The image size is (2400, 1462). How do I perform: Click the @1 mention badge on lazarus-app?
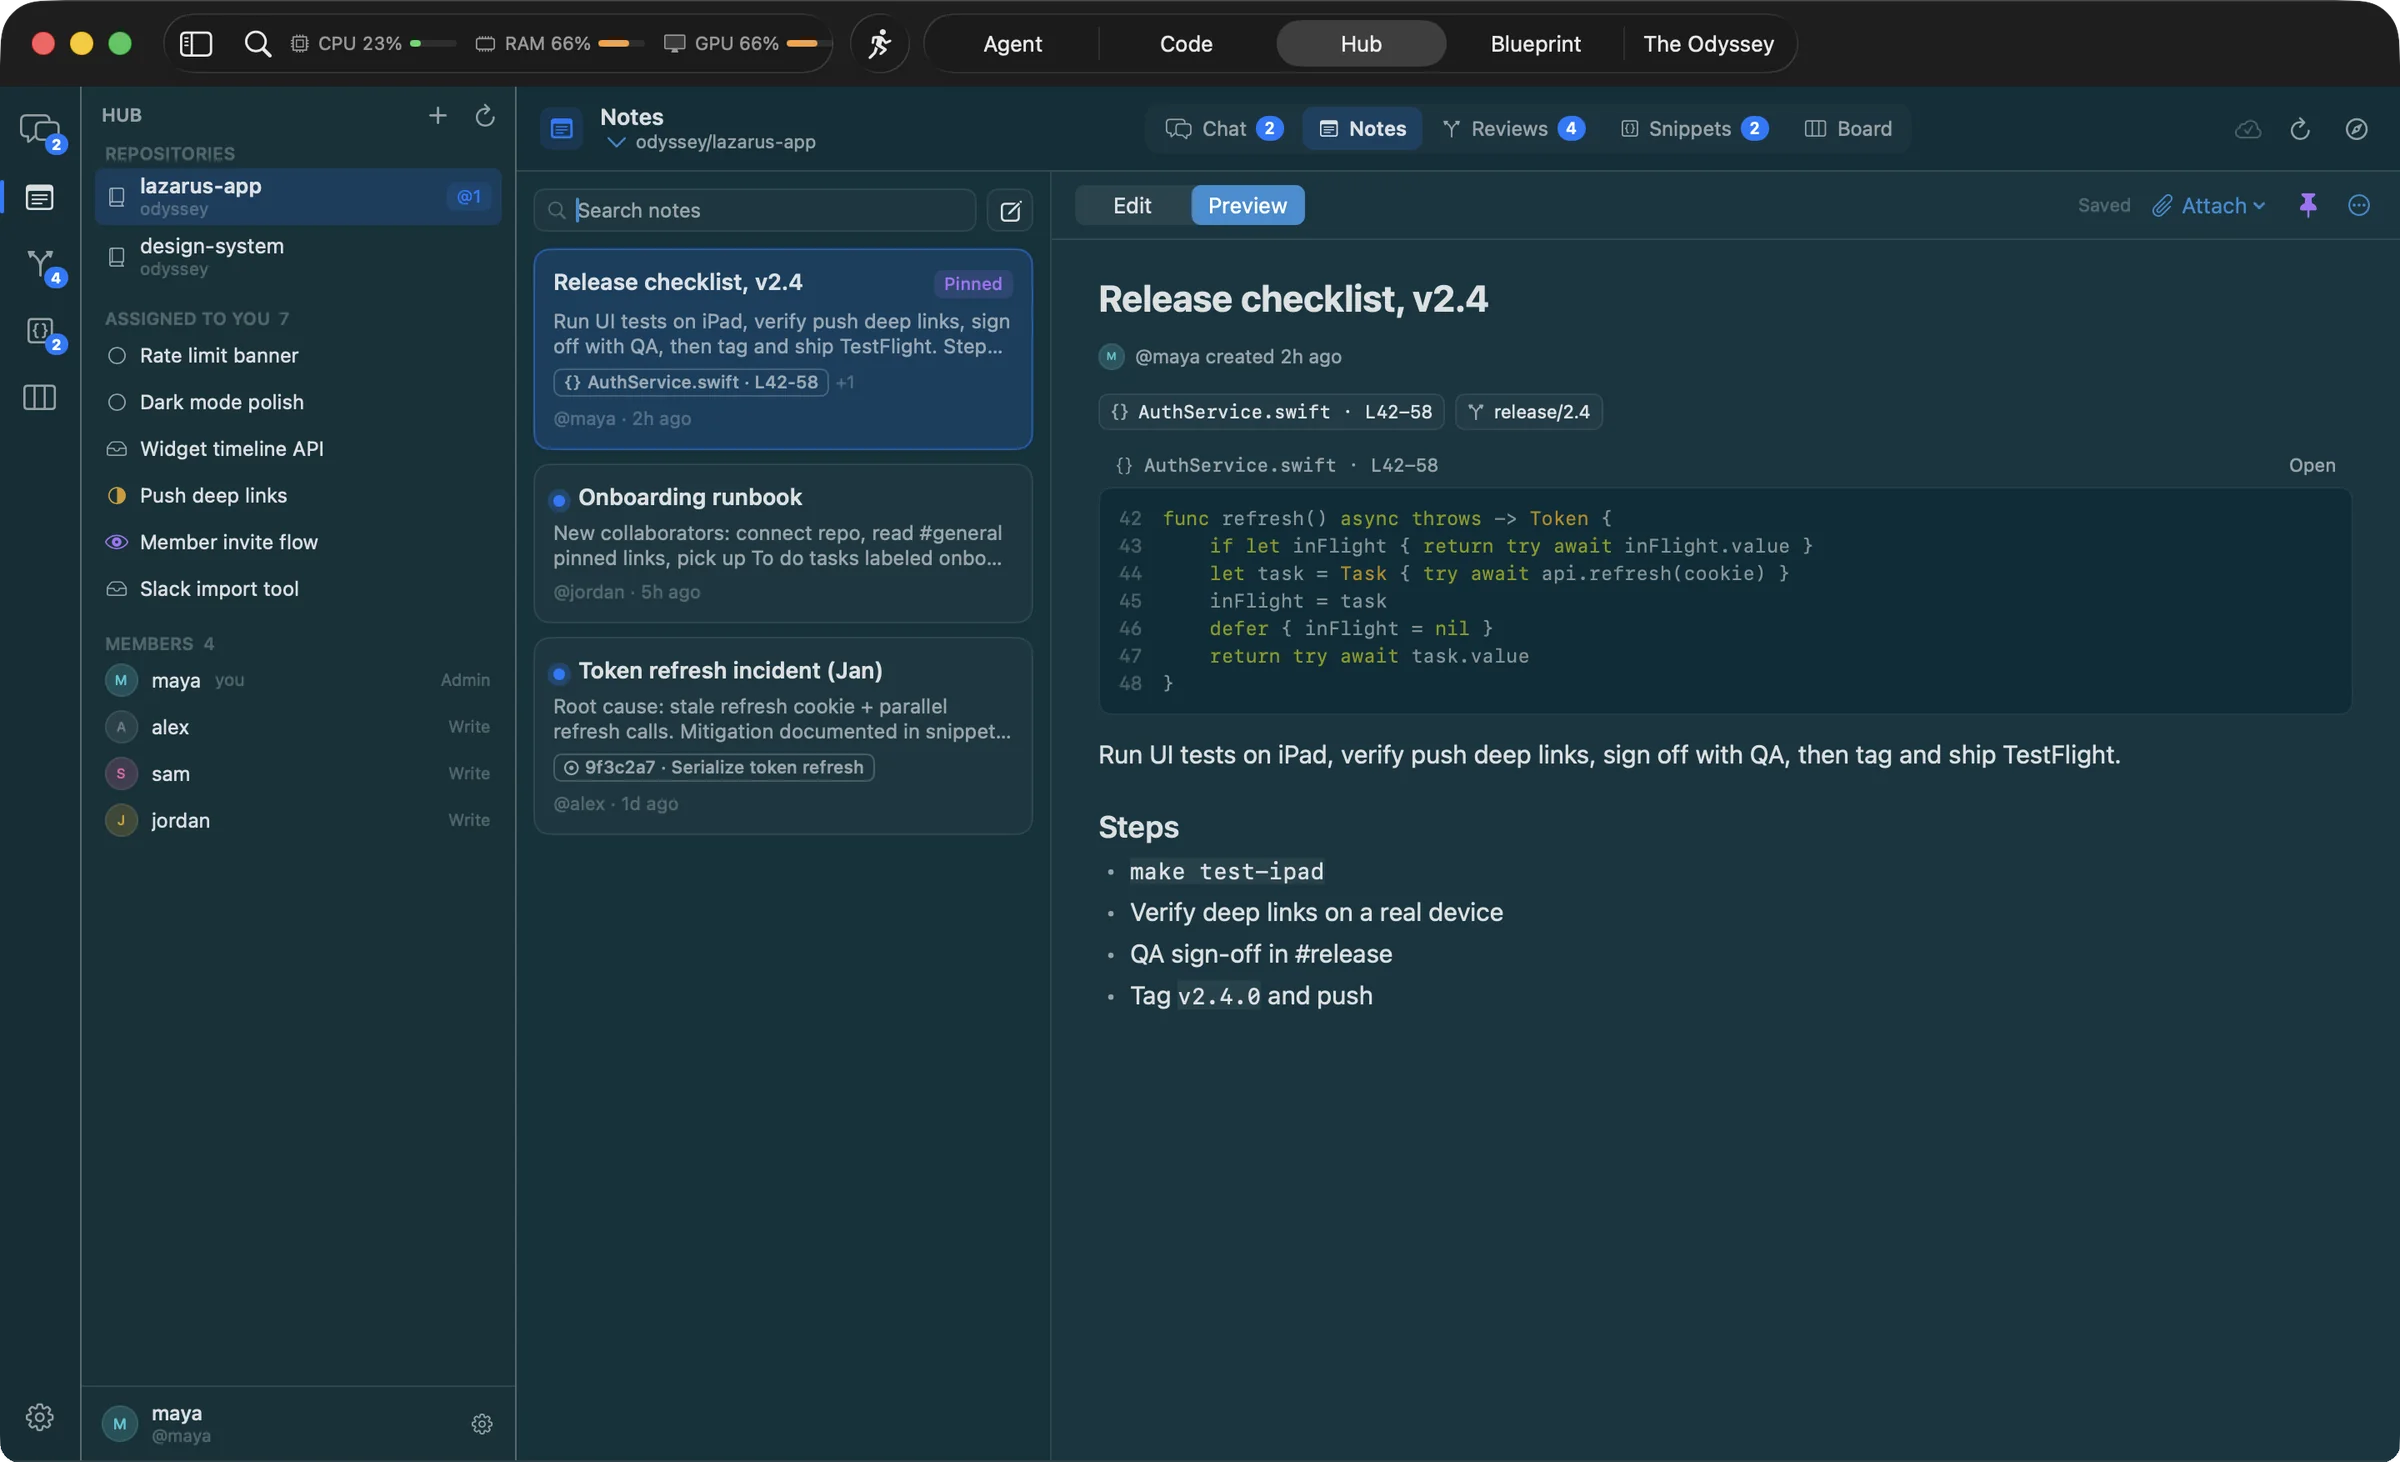469,197
